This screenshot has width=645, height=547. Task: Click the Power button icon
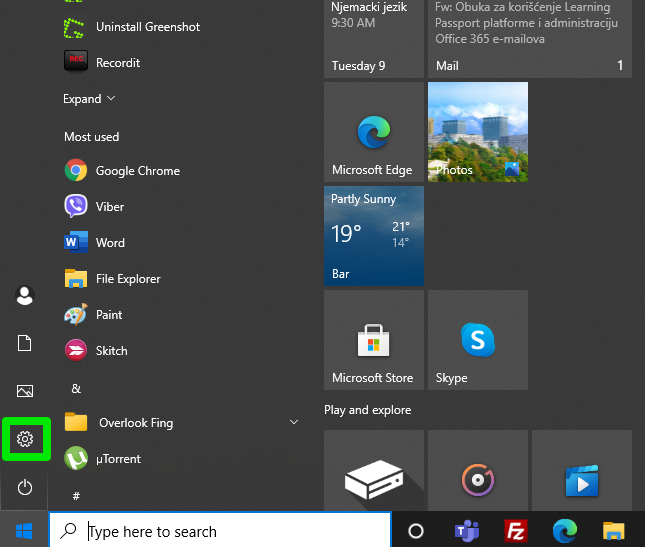(25, 487)
